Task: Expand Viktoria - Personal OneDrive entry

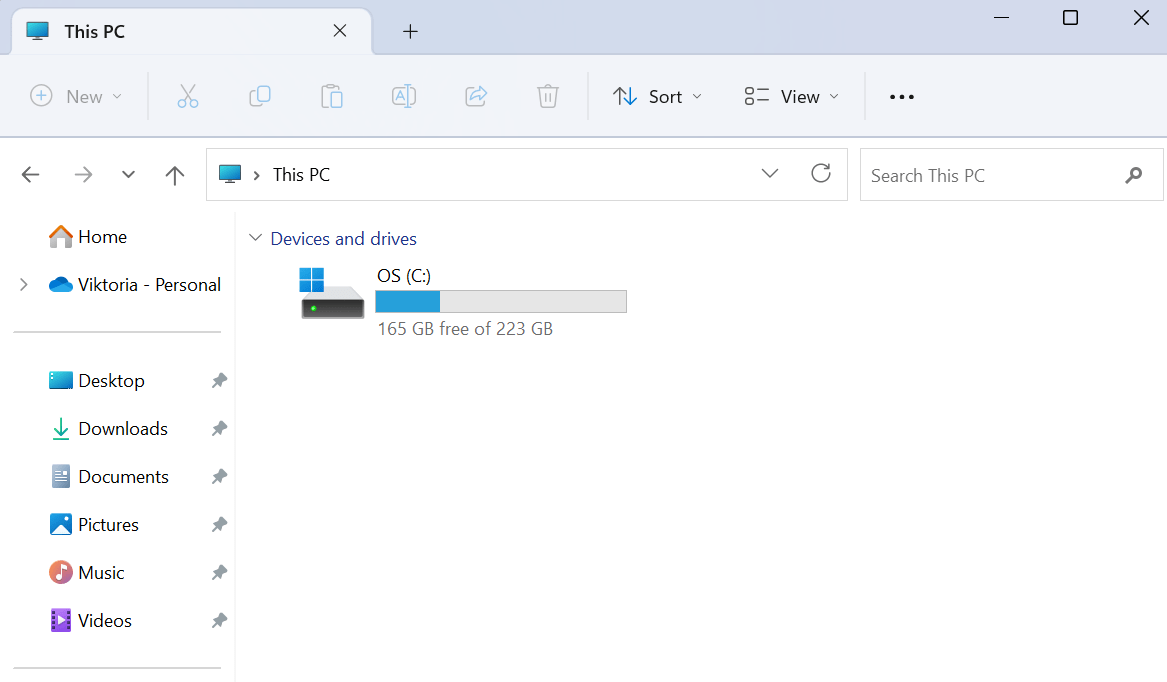Action: click(23, 284)
